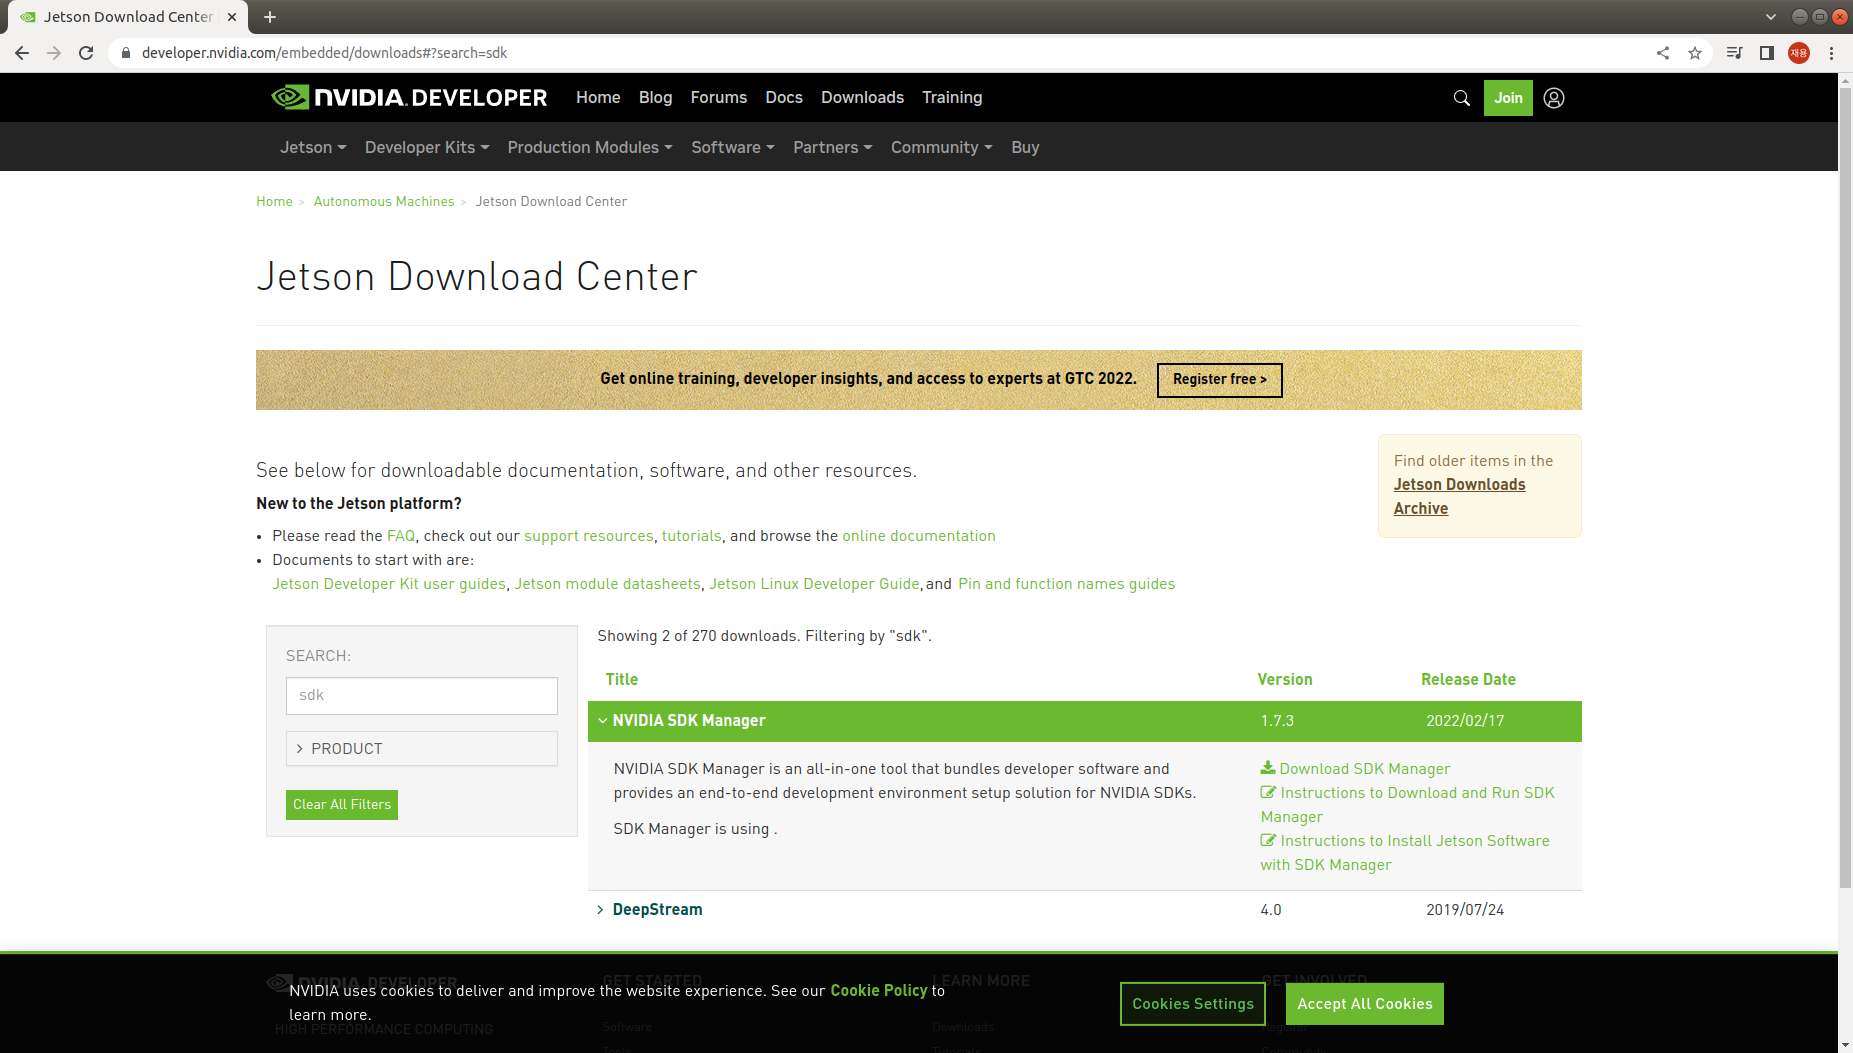Sort by Title column header
This screenshot has width=1853, height=1053.
pyautogui.click(x=621, y=680)
